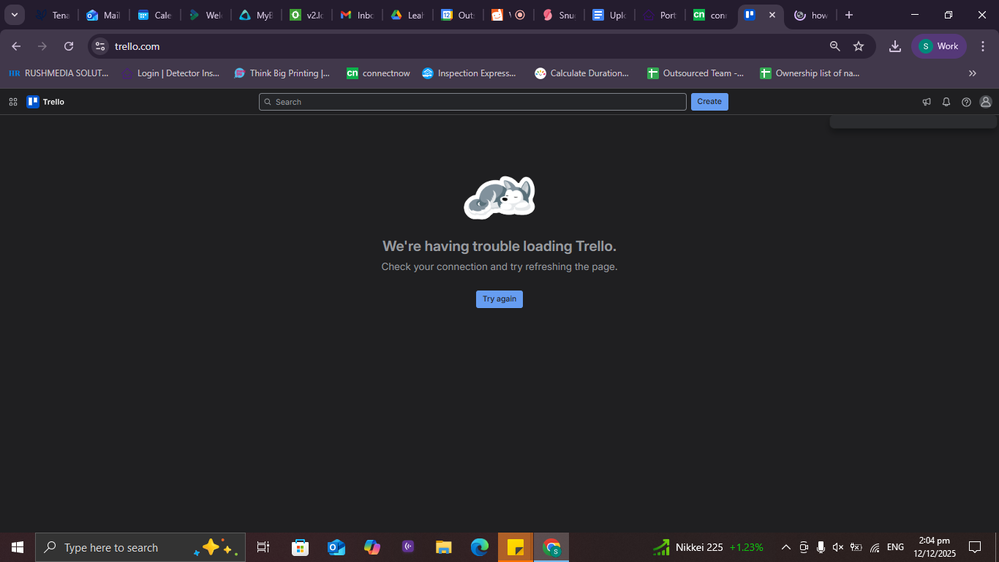This screenshot has width=999, height=562.
Task: Open Outsourced Team bookmark
Action: click(695, 73)
